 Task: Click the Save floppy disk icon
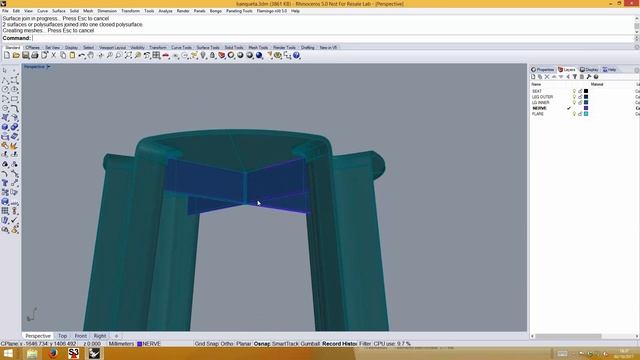[x=26, y=56]
